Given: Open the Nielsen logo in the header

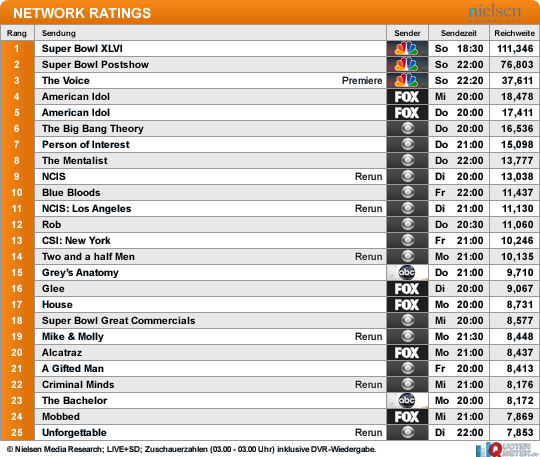Looking at the screenshot, I should pyautogui.click(x=495, y=12).
